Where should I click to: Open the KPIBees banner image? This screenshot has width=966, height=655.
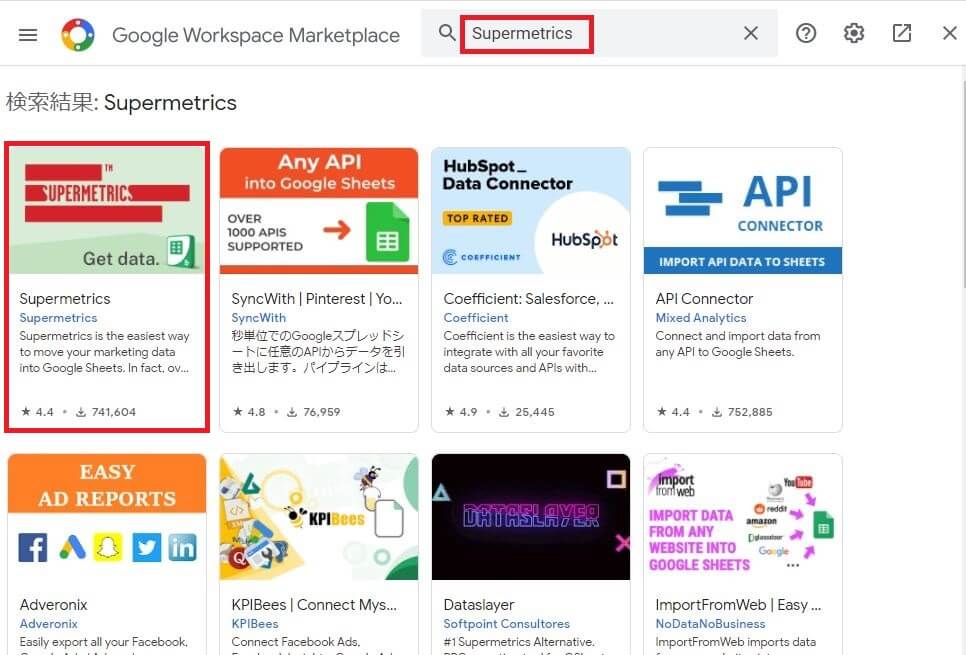pyautogui.click(x=319, y=517)
